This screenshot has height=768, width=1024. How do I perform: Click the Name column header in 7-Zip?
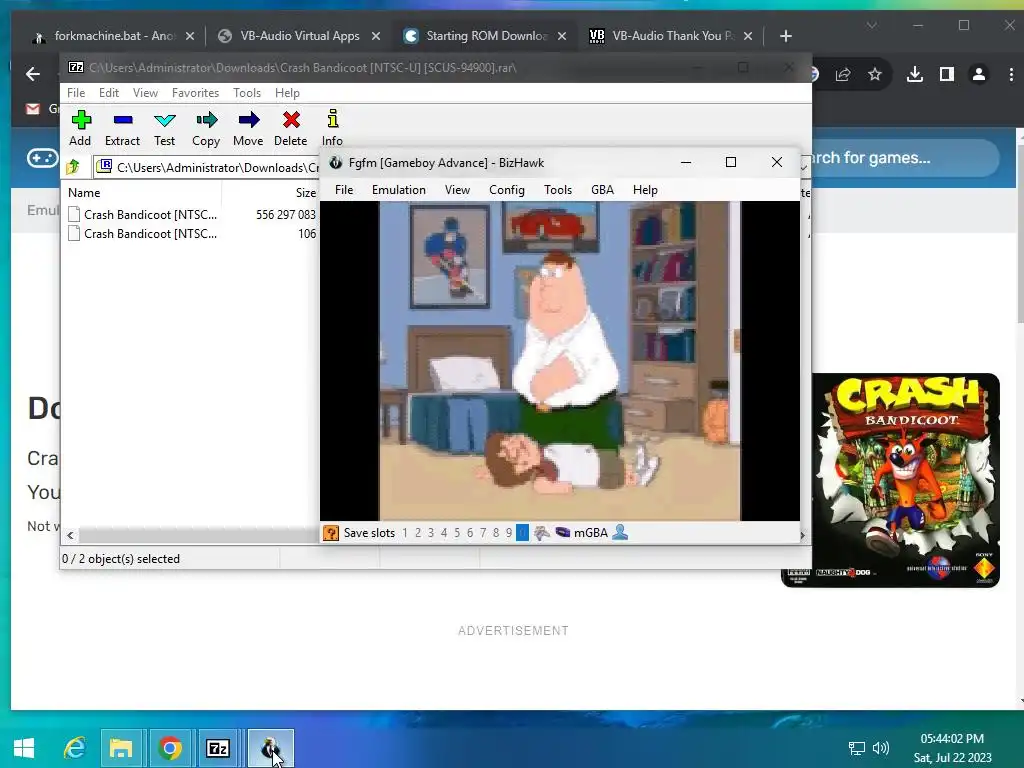pyautogui.click(x=142, y=193)
